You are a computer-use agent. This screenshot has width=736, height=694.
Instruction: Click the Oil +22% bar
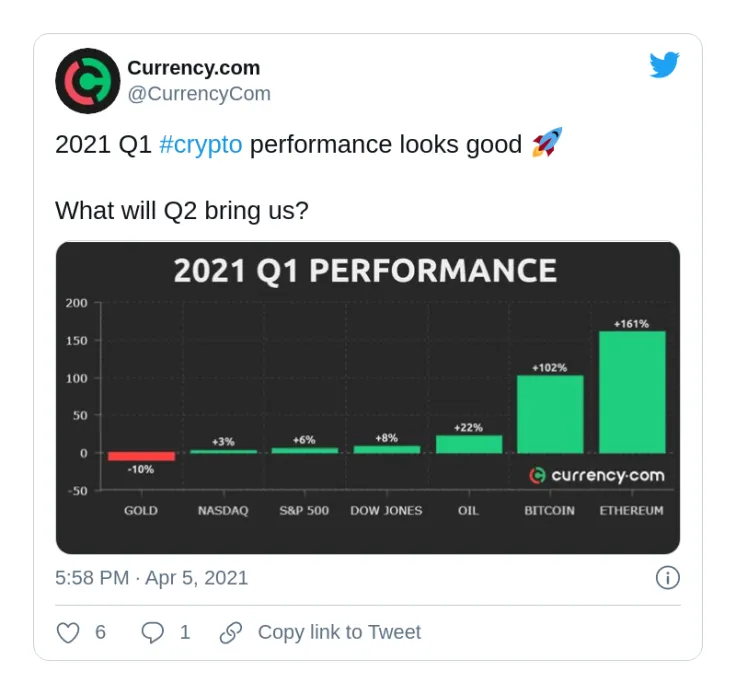[469, 444]
